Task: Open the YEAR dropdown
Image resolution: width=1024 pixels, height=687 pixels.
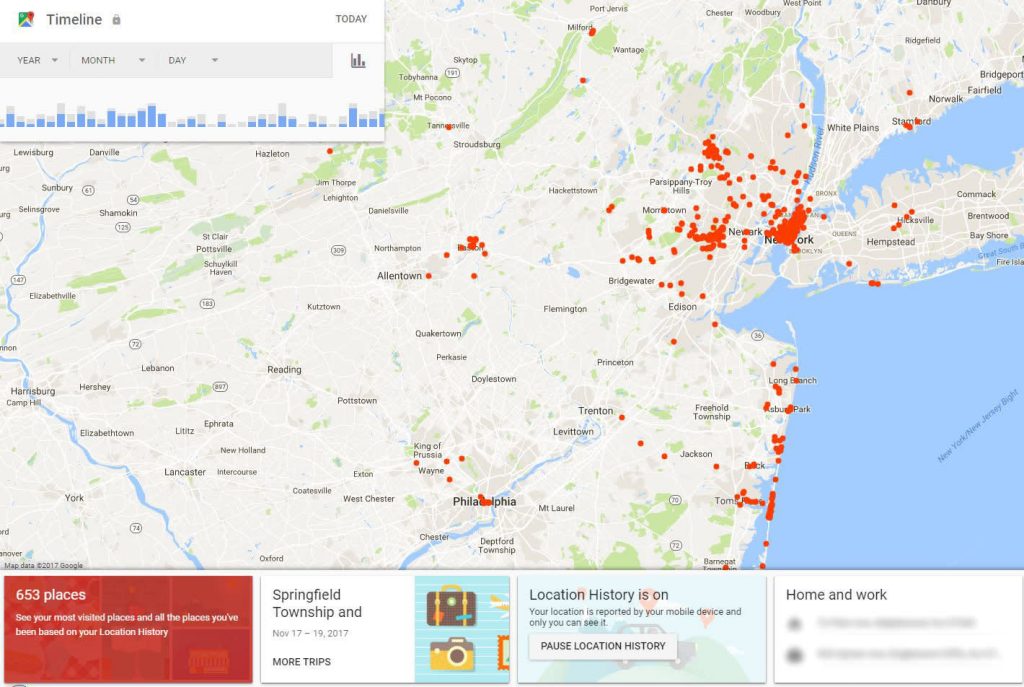Action: pyautogui.click(x=37, y=60)
